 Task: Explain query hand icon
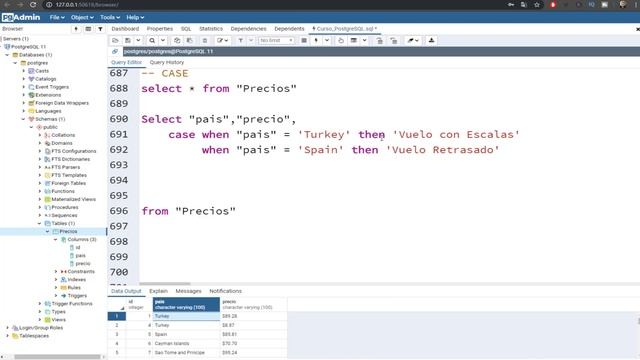coord(341,40)
